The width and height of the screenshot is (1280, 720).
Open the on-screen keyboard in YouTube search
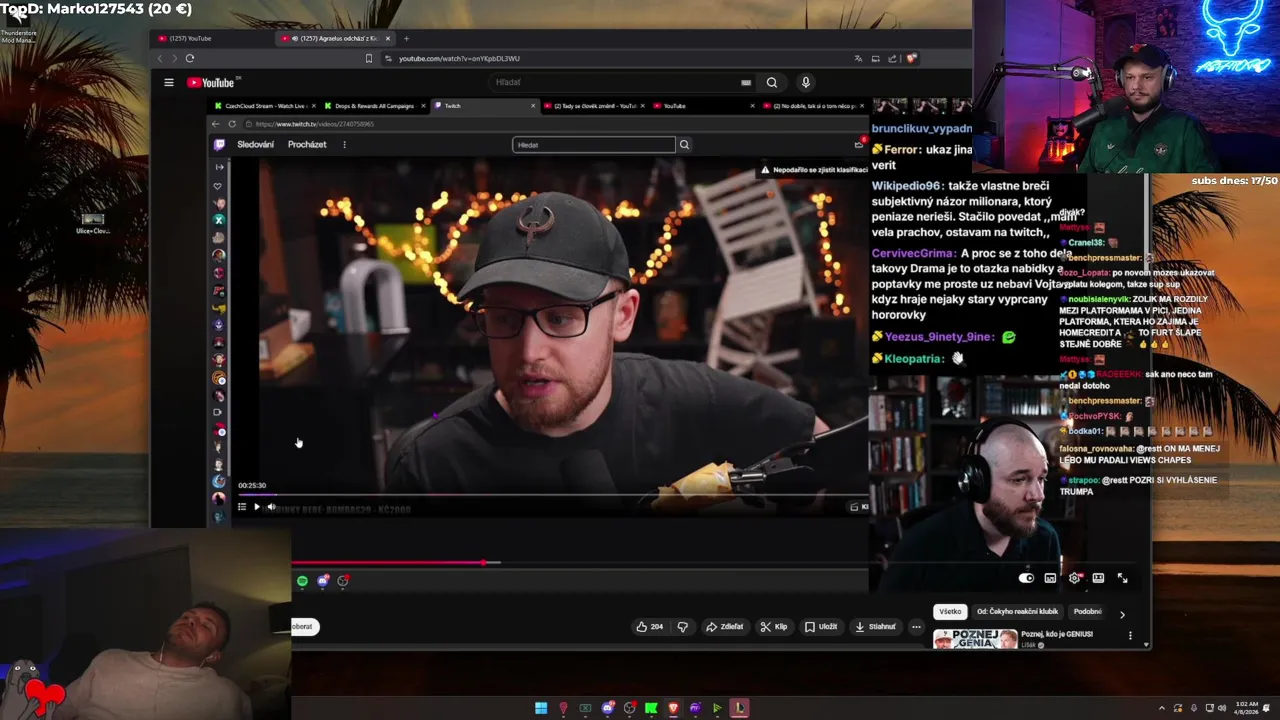(x=746, y=82)
